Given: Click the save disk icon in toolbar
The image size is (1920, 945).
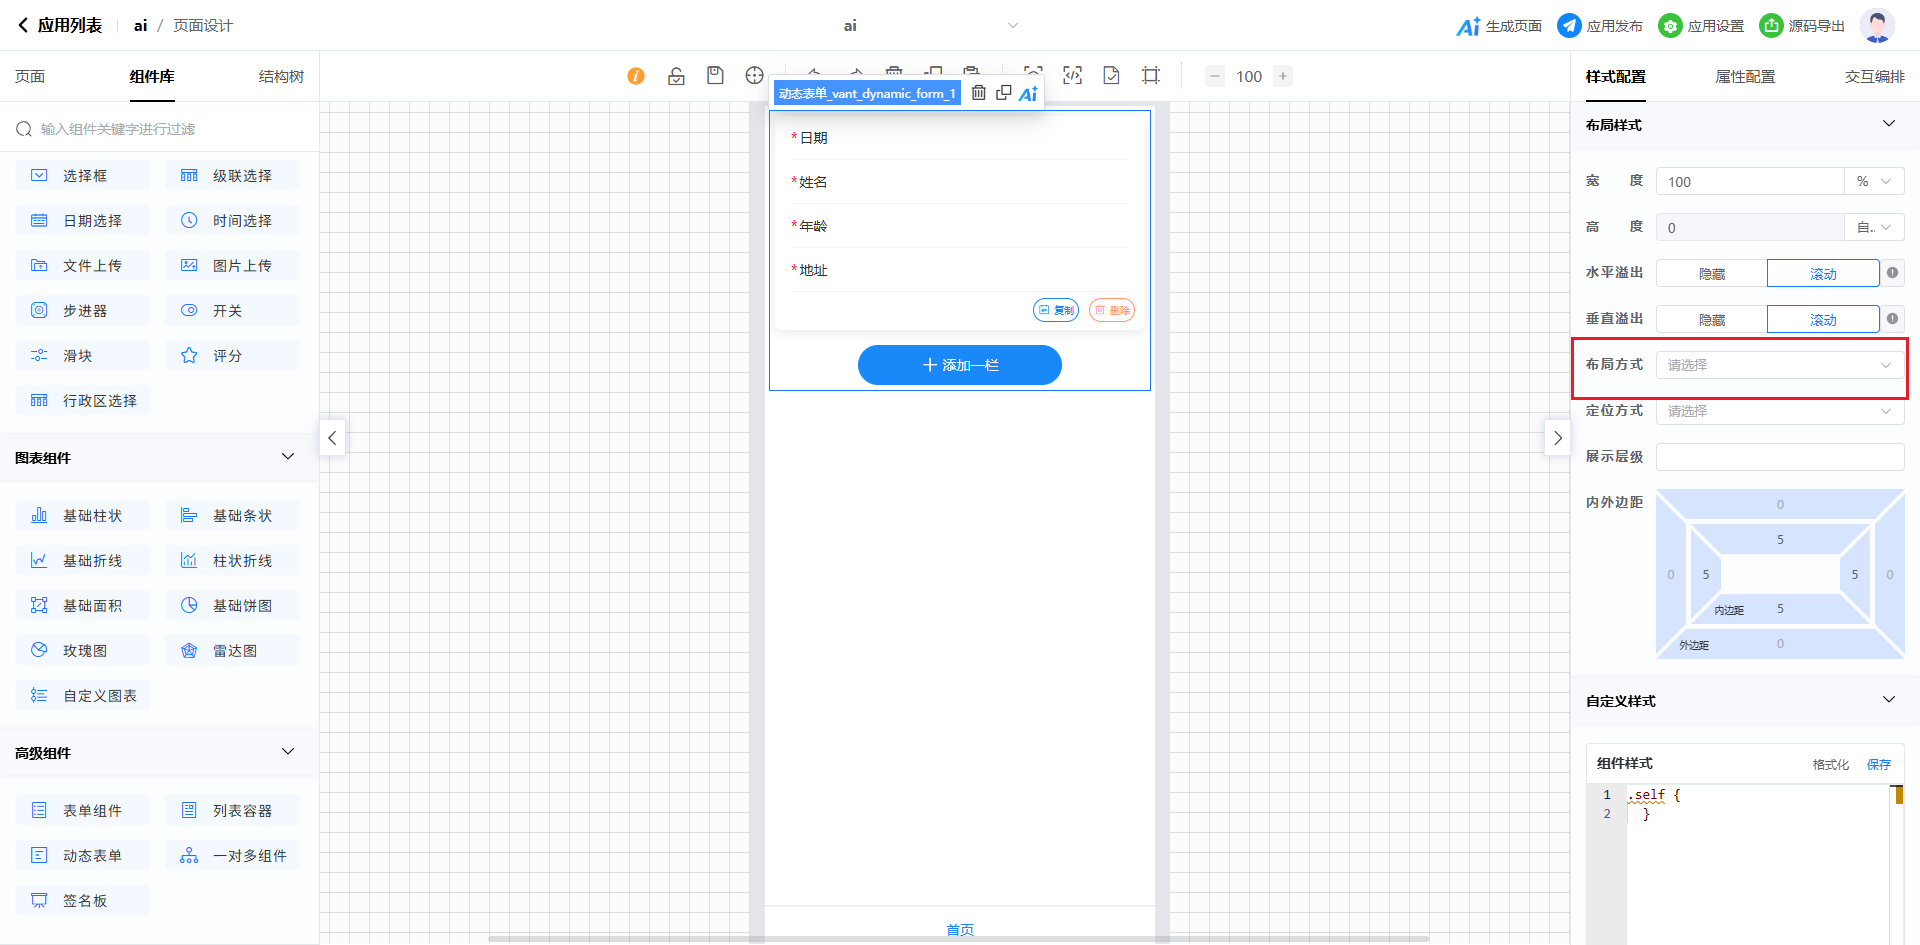Looking at the screenshot, I should click(x=715, y=76).
